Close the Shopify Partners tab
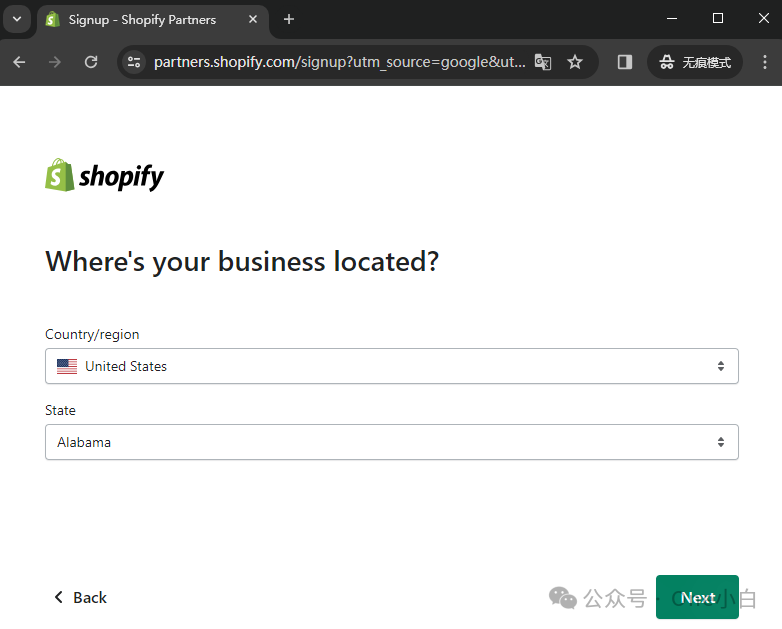 [x=253, y=19]
